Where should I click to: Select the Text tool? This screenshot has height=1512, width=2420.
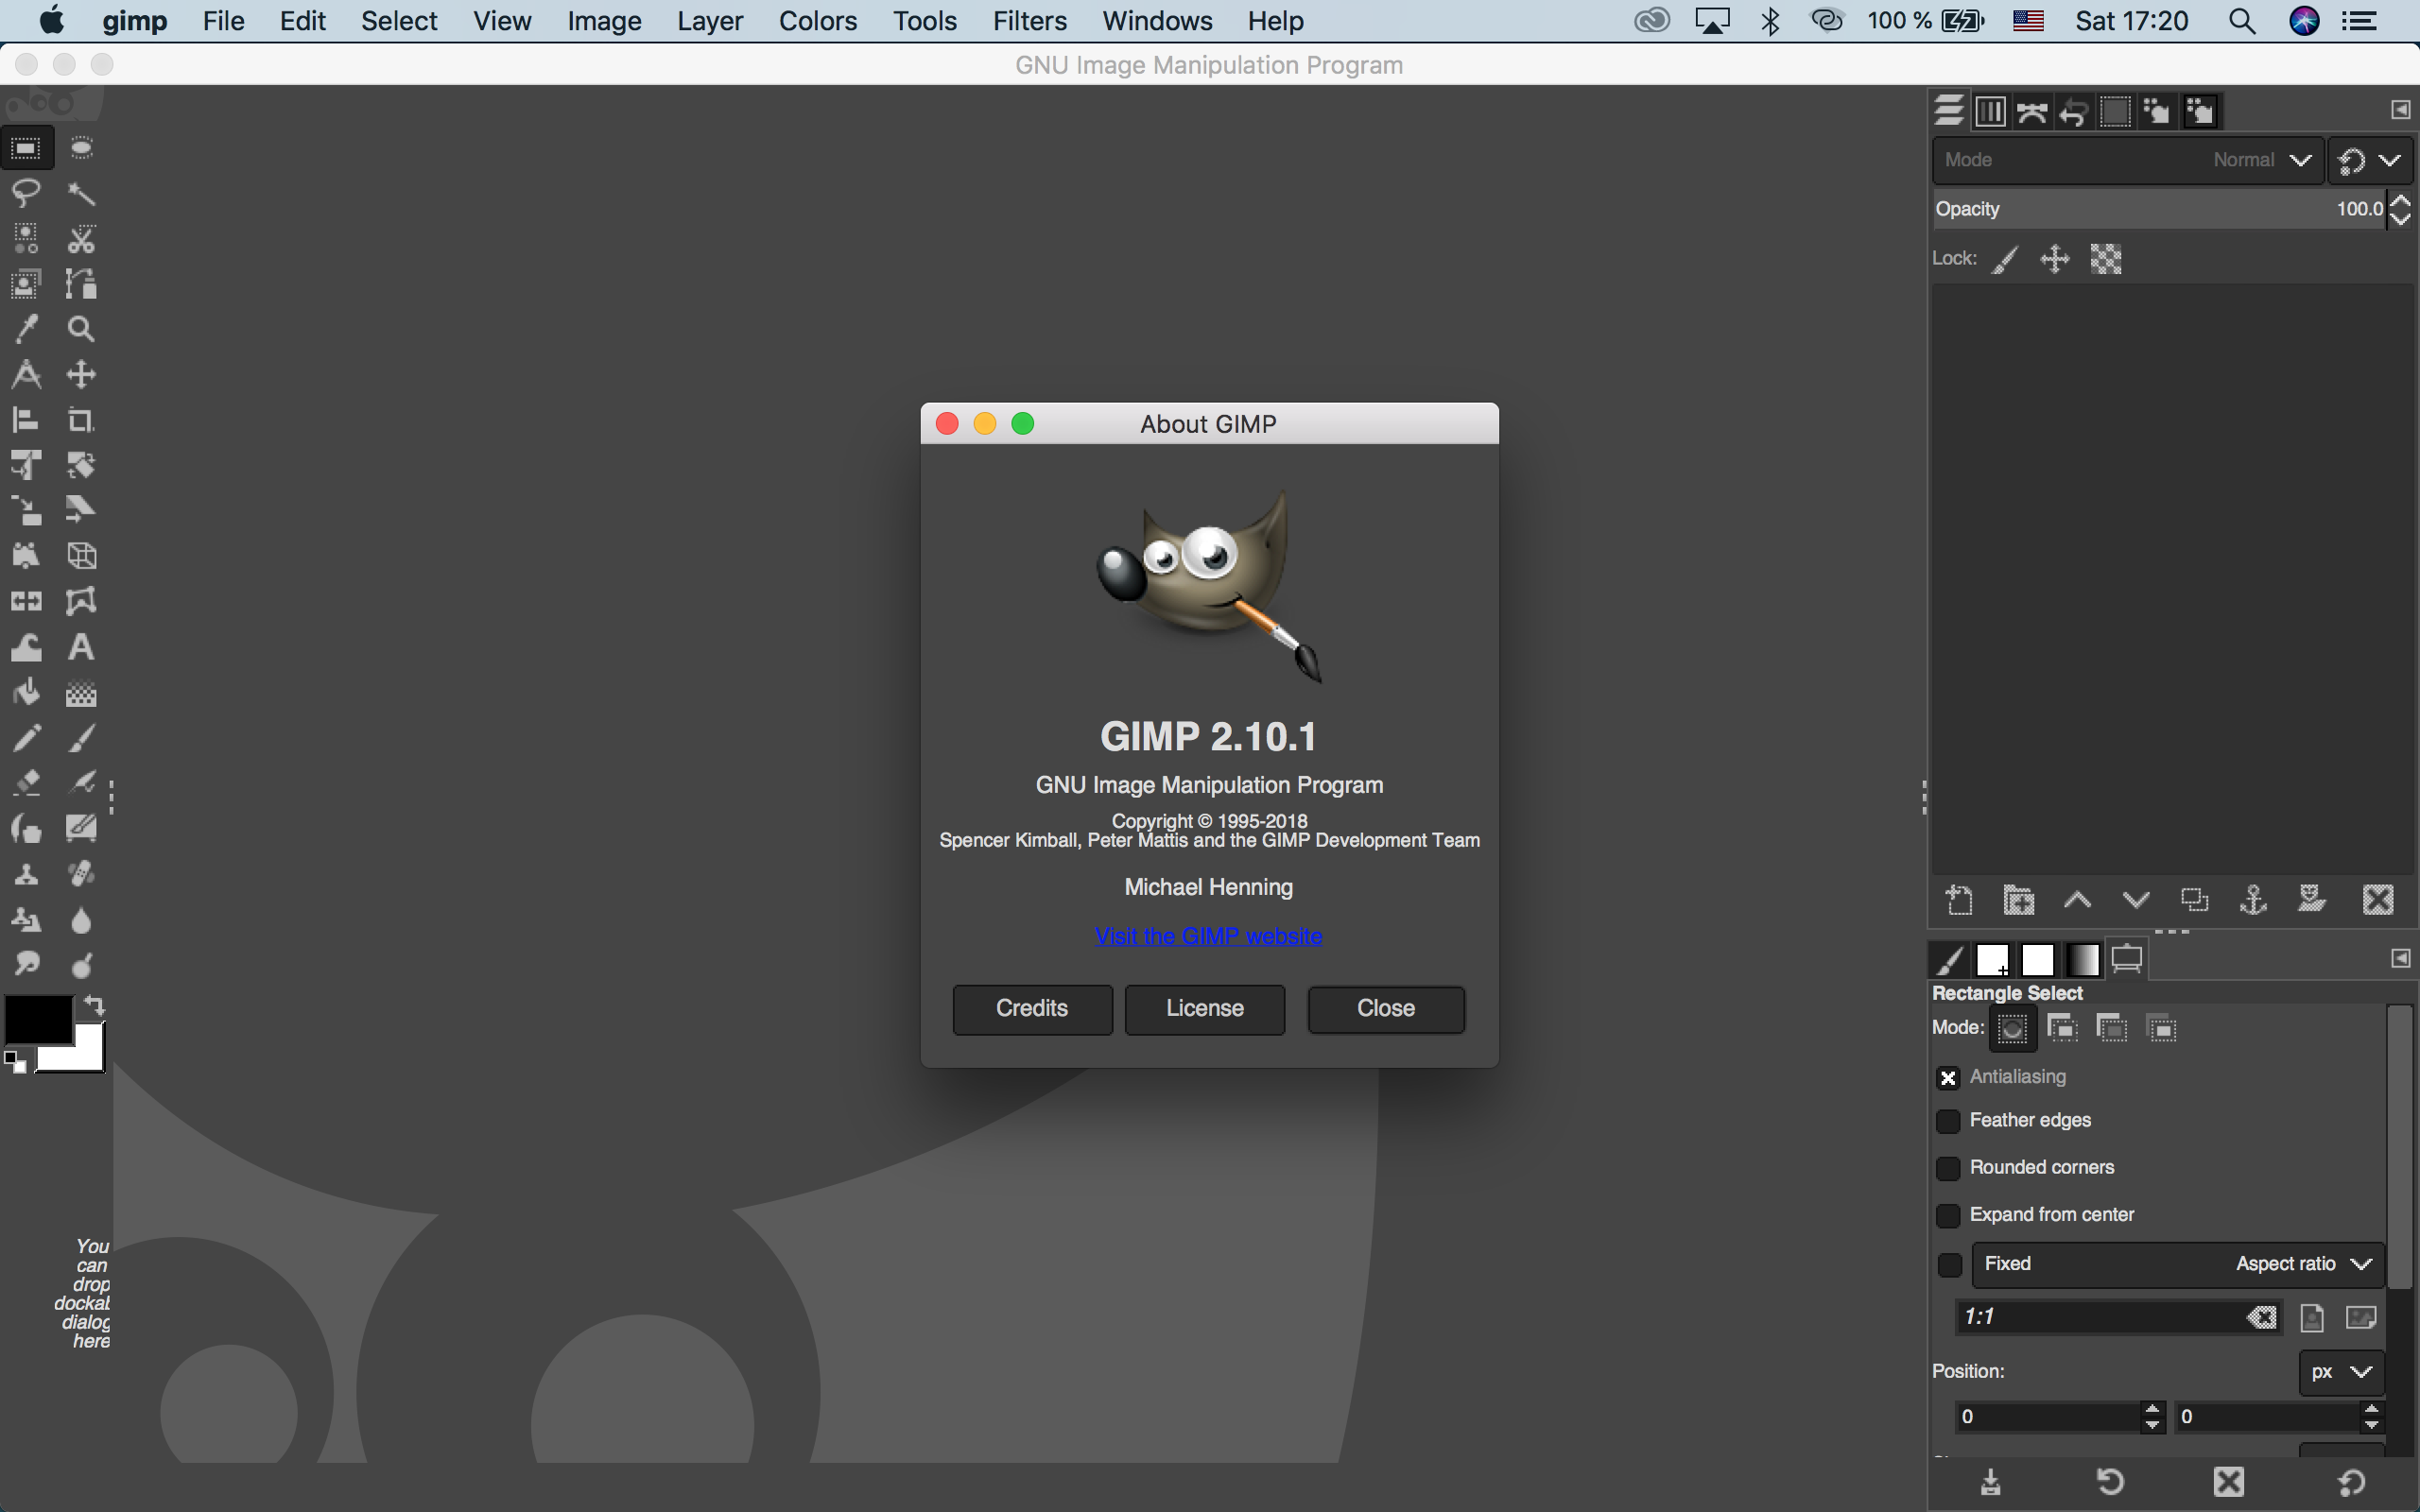point(81,647)
